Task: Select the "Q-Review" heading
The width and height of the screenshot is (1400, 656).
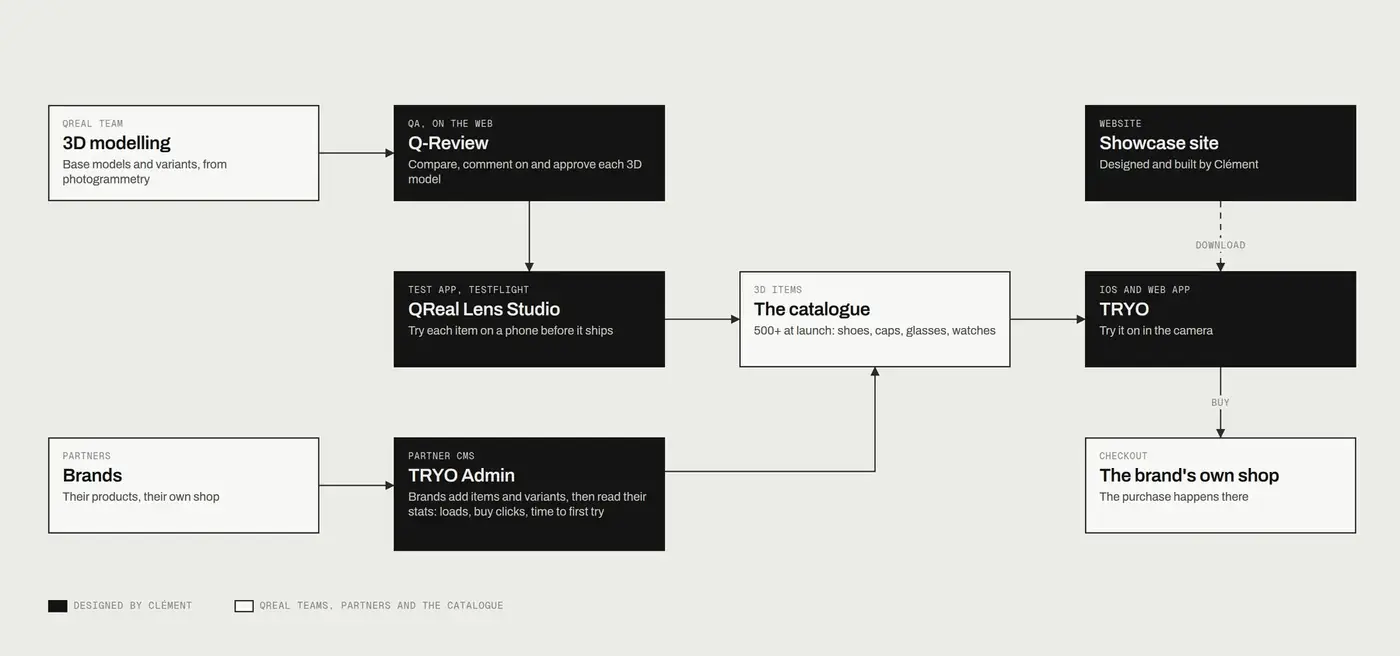Action: [448, 143]
